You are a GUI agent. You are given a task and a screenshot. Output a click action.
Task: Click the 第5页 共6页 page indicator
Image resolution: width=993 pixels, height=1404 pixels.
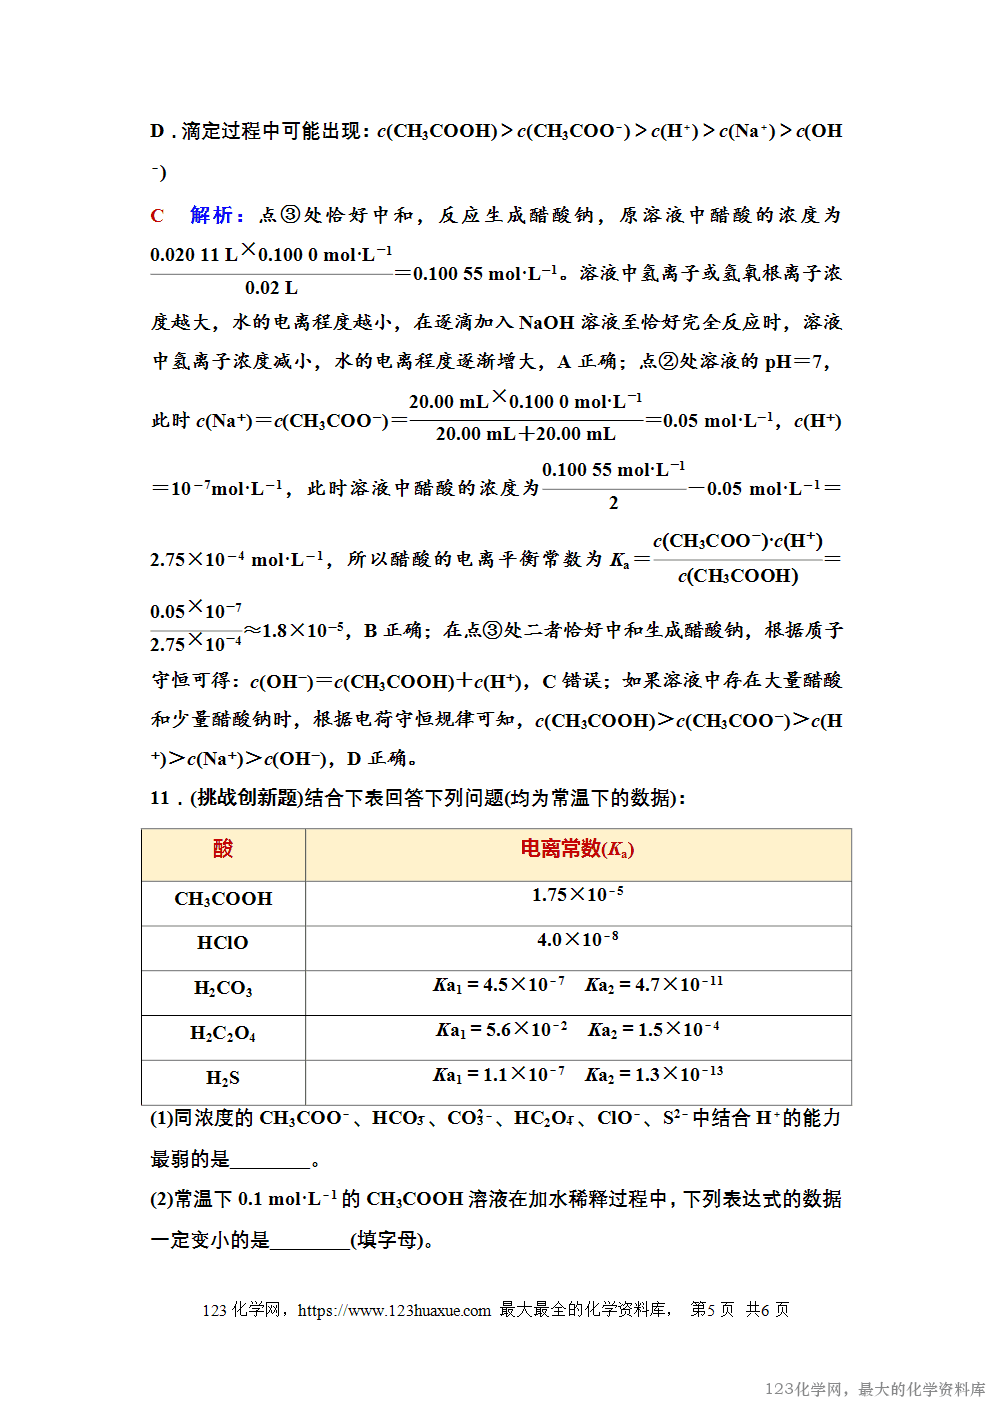[739, 1310]
